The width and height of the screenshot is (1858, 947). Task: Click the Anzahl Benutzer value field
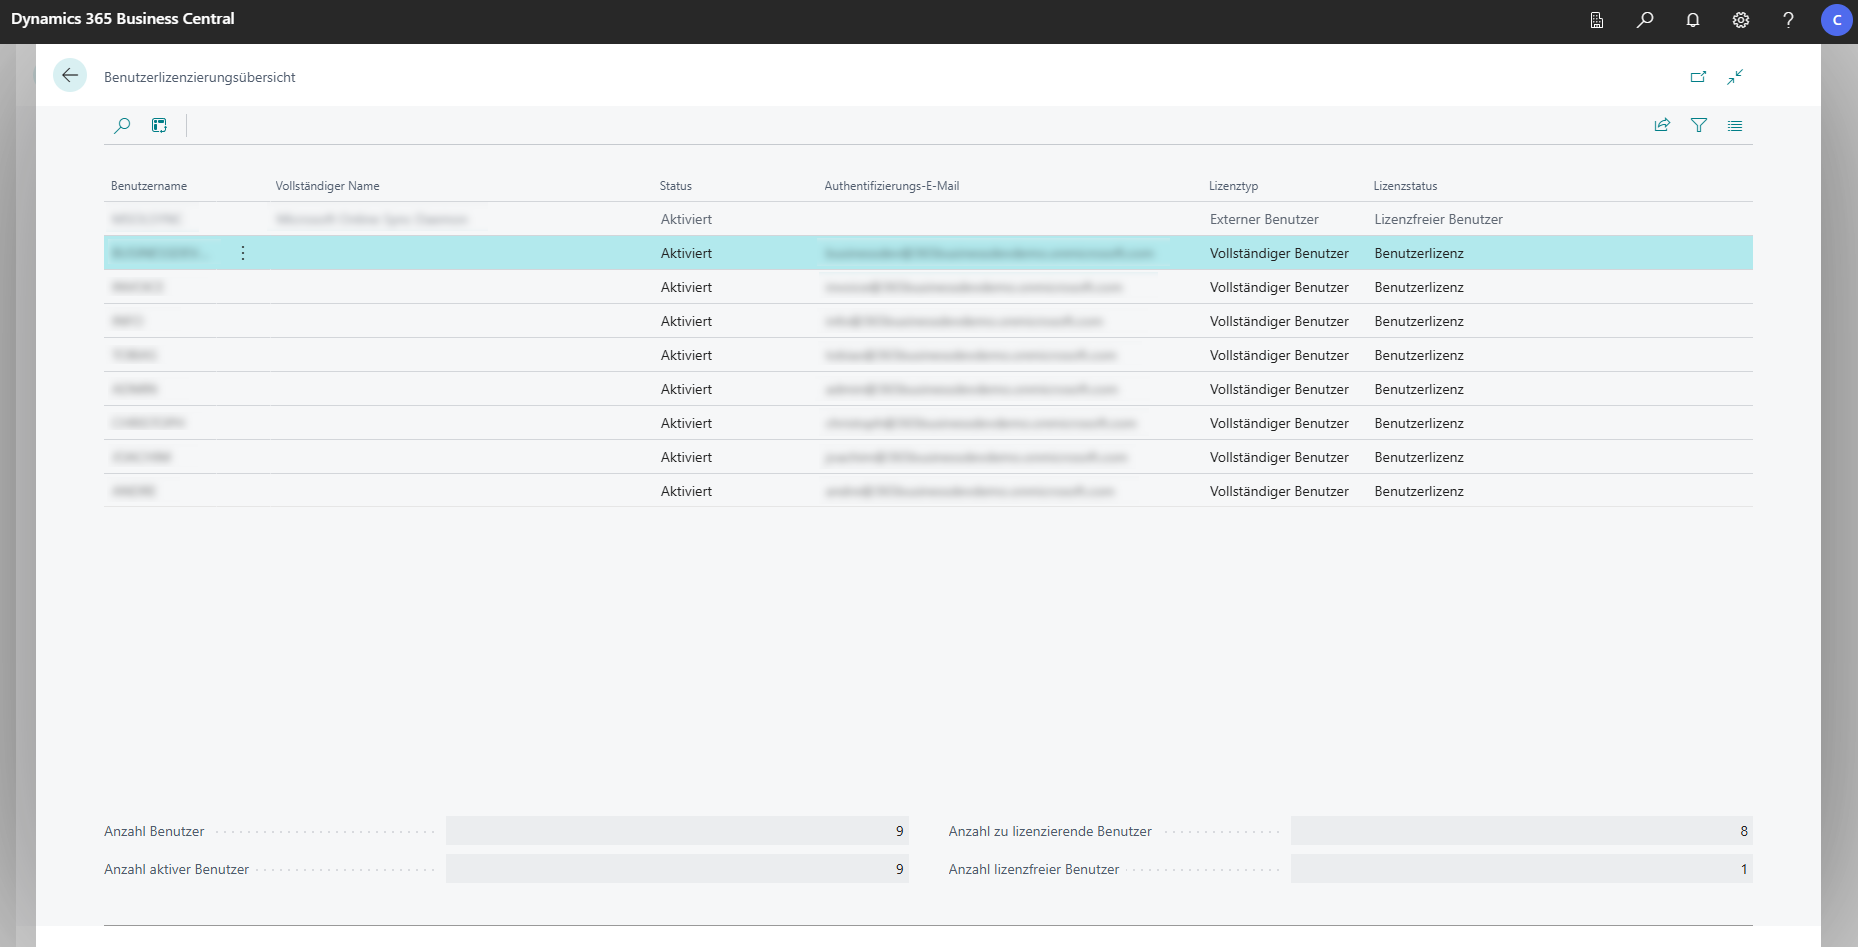[677, 831]
